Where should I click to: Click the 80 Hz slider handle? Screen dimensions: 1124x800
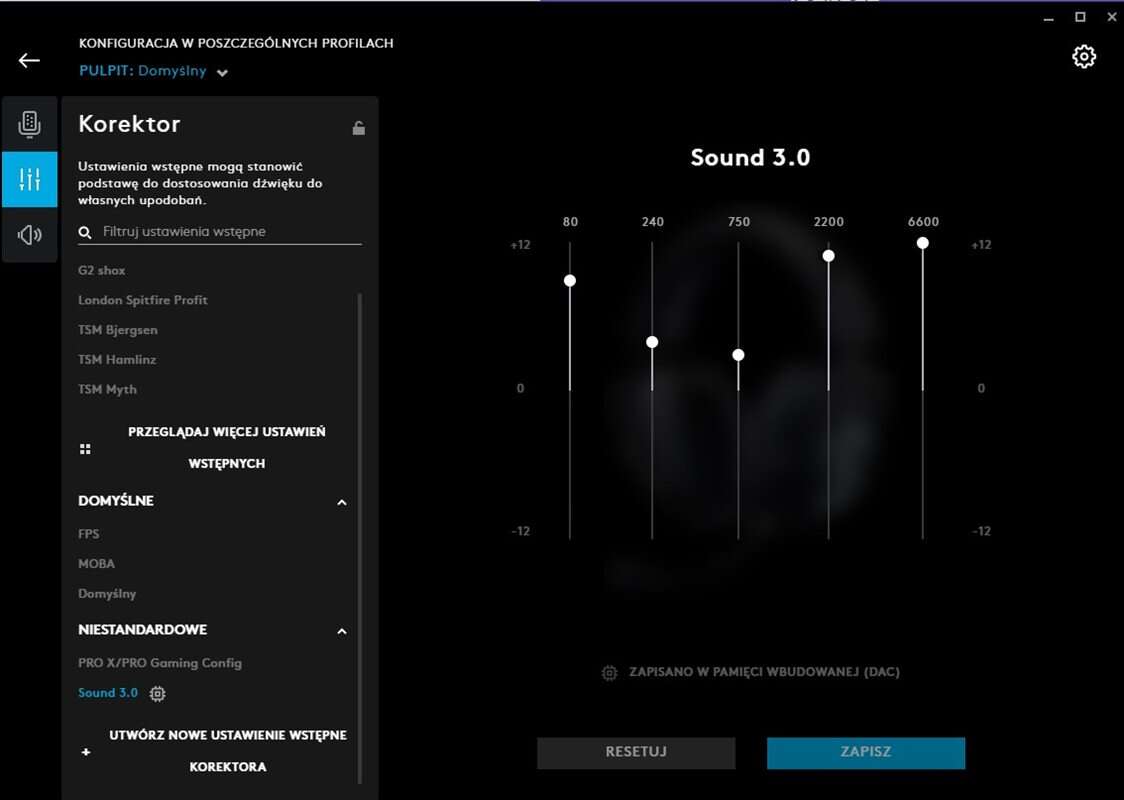(x=570, y=281)
